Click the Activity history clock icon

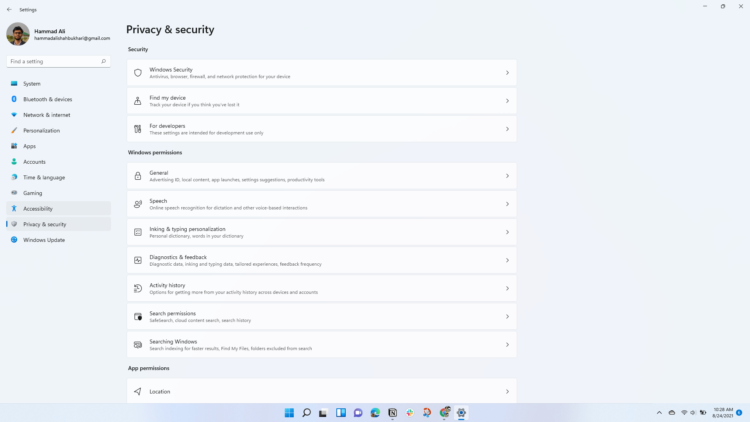(x=138, y=289)
